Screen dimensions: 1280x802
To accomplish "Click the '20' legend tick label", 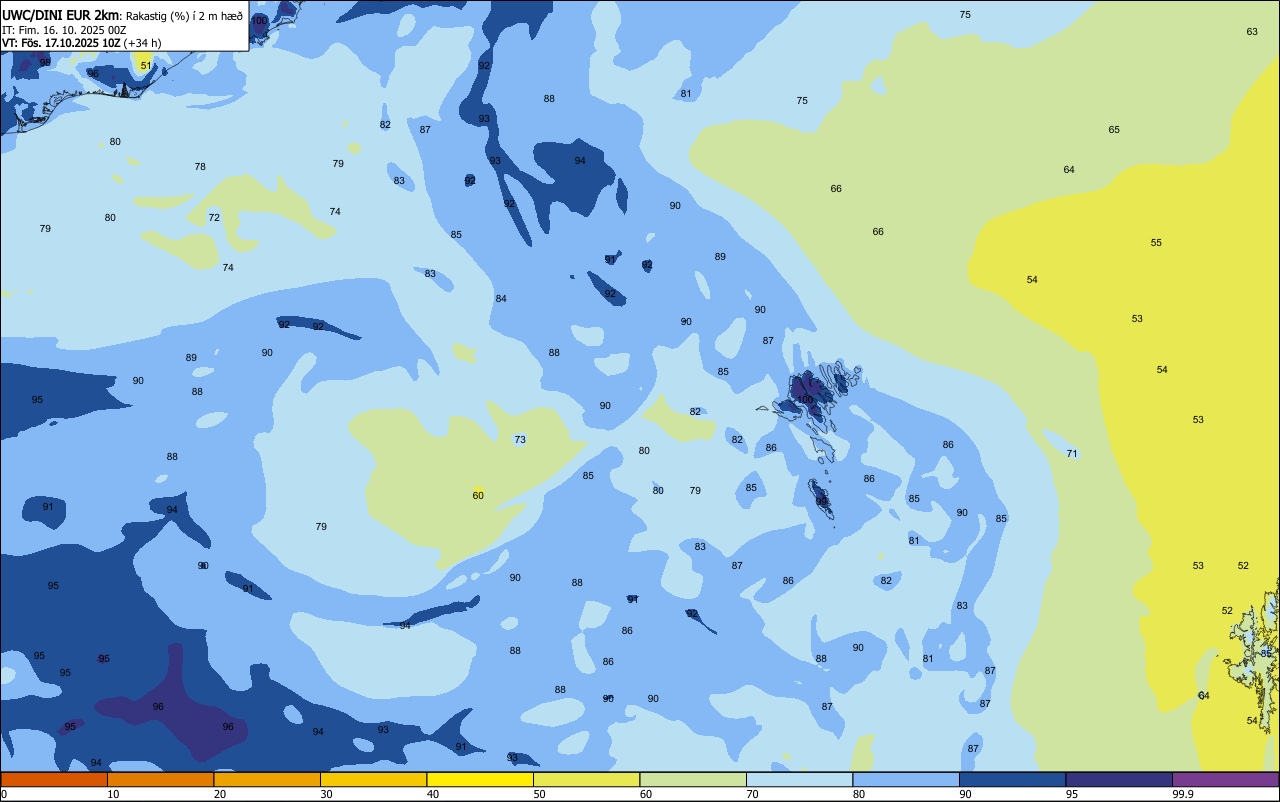I will click(219, 794).
